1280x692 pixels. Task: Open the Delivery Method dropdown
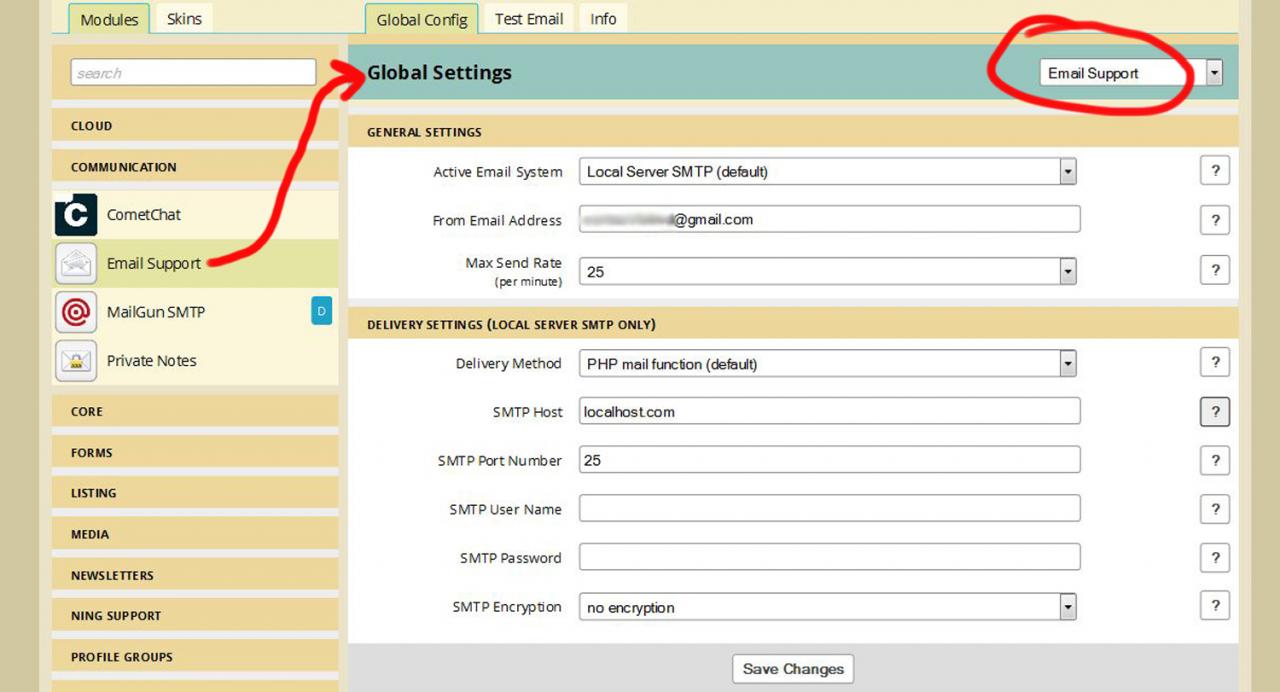coord(828,364)
